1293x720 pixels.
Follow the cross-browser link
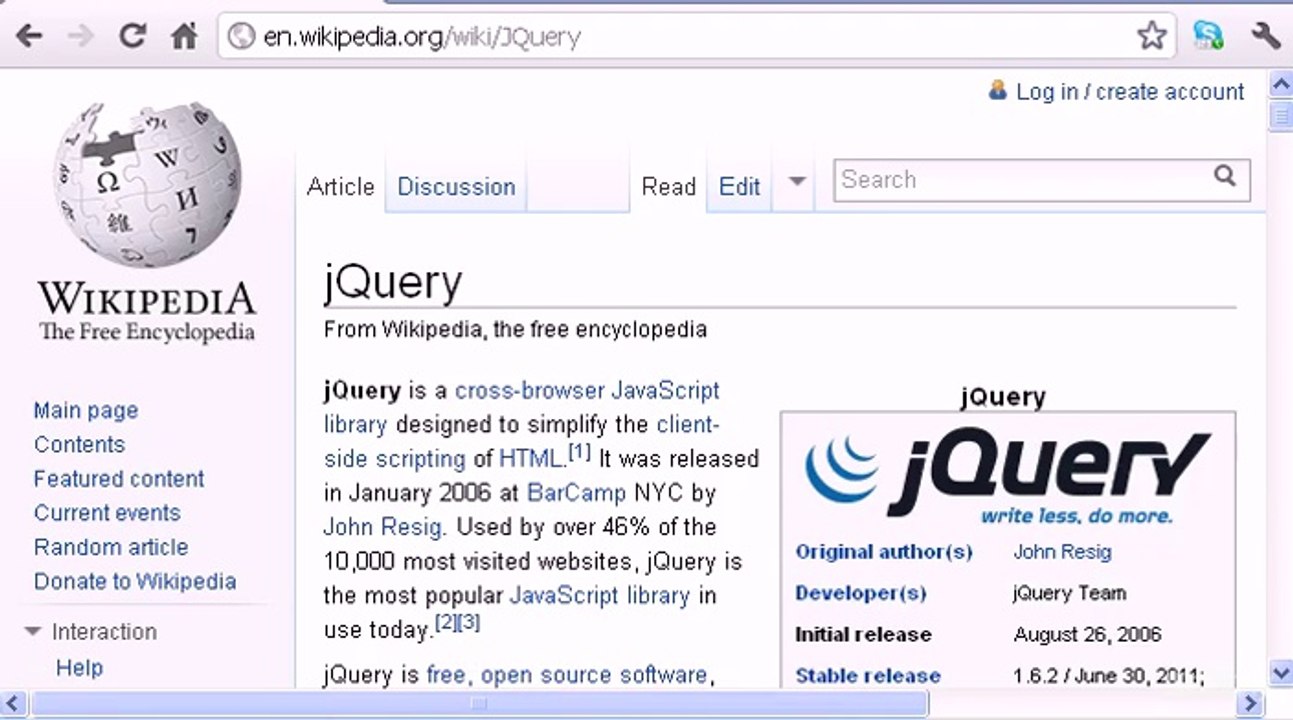530,390
